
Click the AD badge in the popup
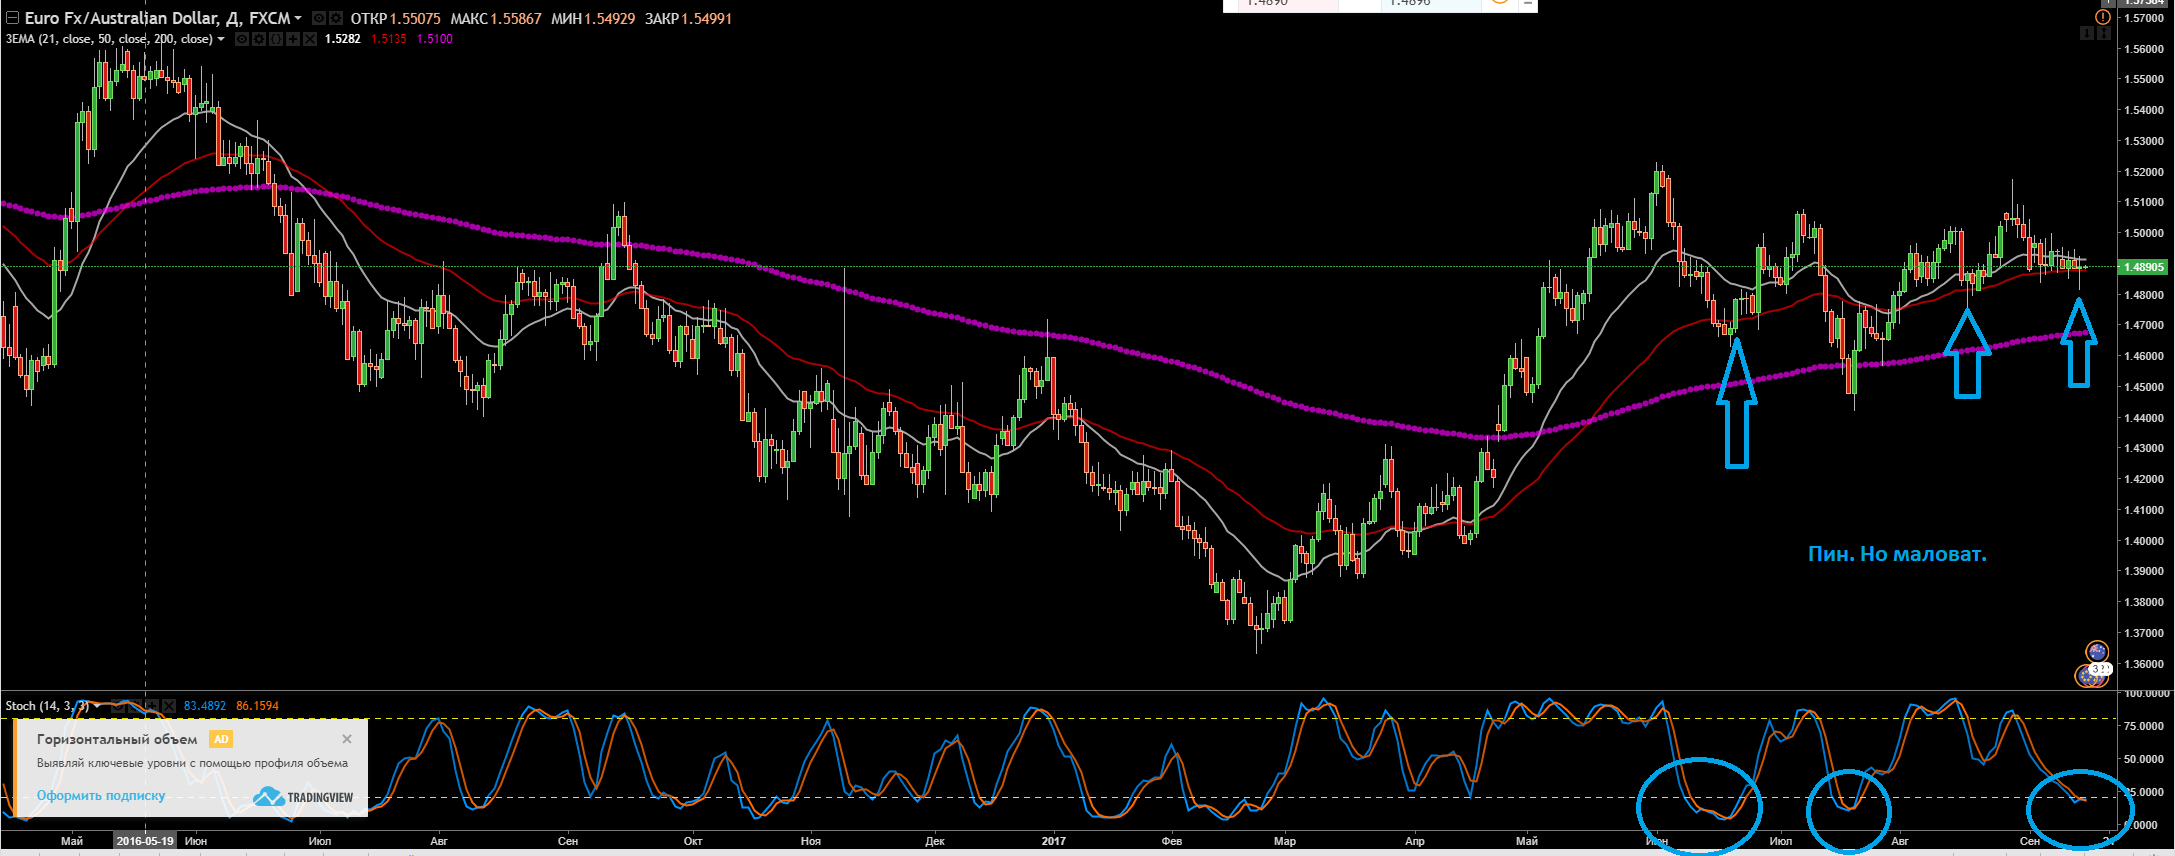tap(221, 739)
